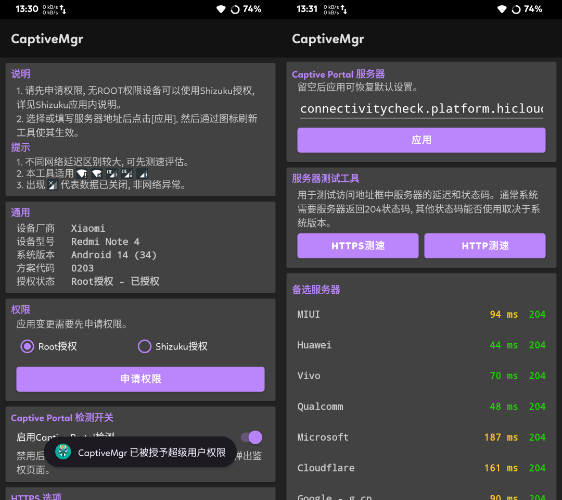
Task: Start the HTTPS测速 speed test
Action: [x=358, y=246]
